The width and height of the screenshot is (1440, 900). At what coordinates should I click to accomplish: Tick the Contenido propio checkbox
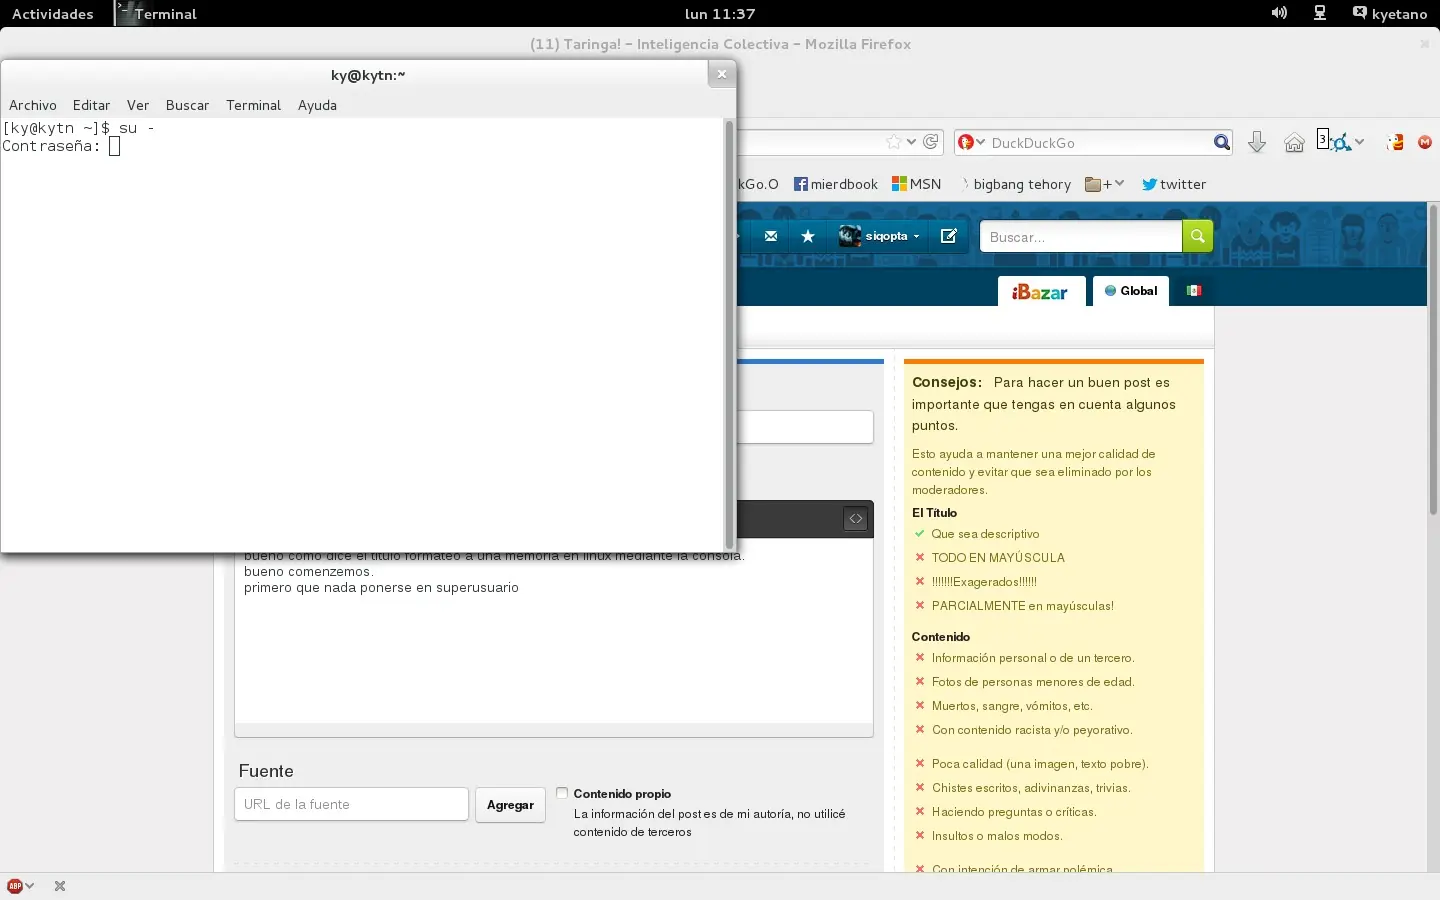[x=562, y=793]
